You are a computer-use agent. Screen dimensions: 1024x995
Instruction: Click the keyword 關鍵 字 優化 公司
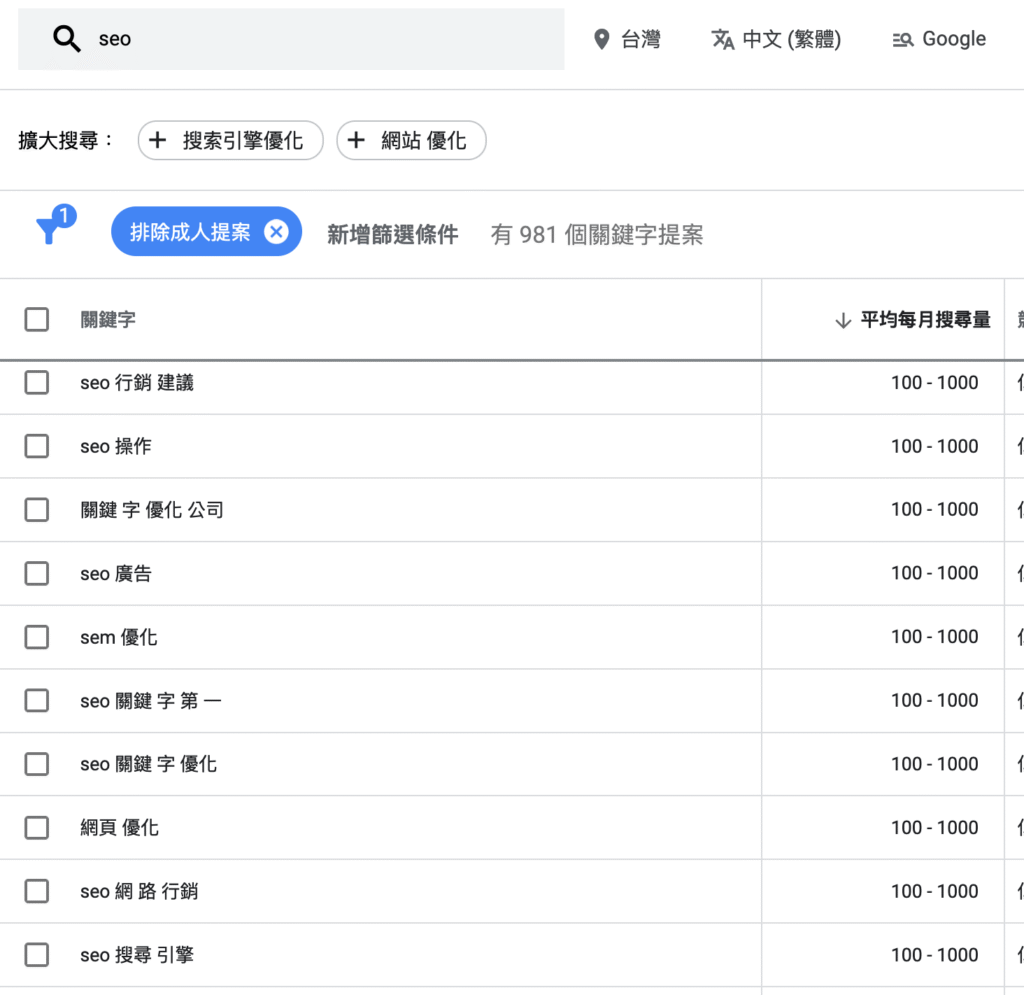point(152,509)
